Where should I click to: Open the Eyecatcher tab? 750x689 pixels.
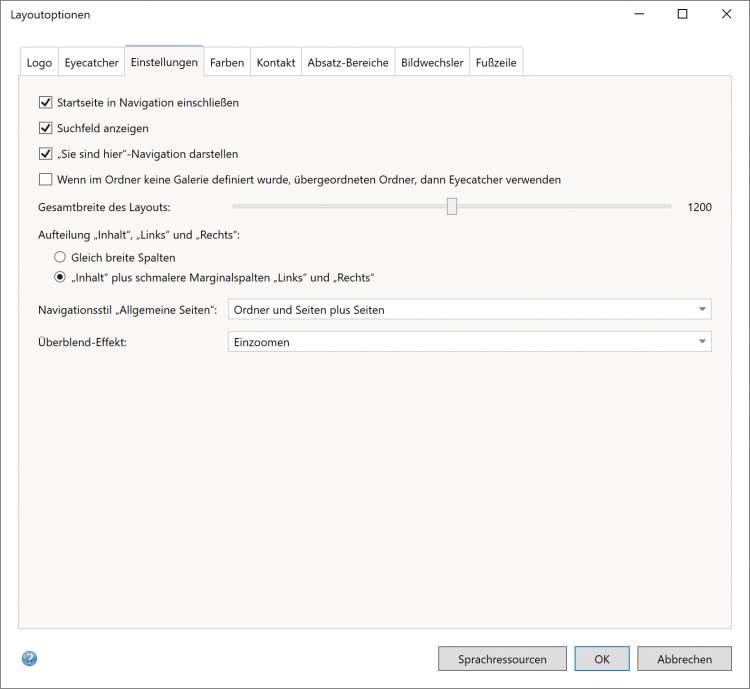(x=91, y=62)
